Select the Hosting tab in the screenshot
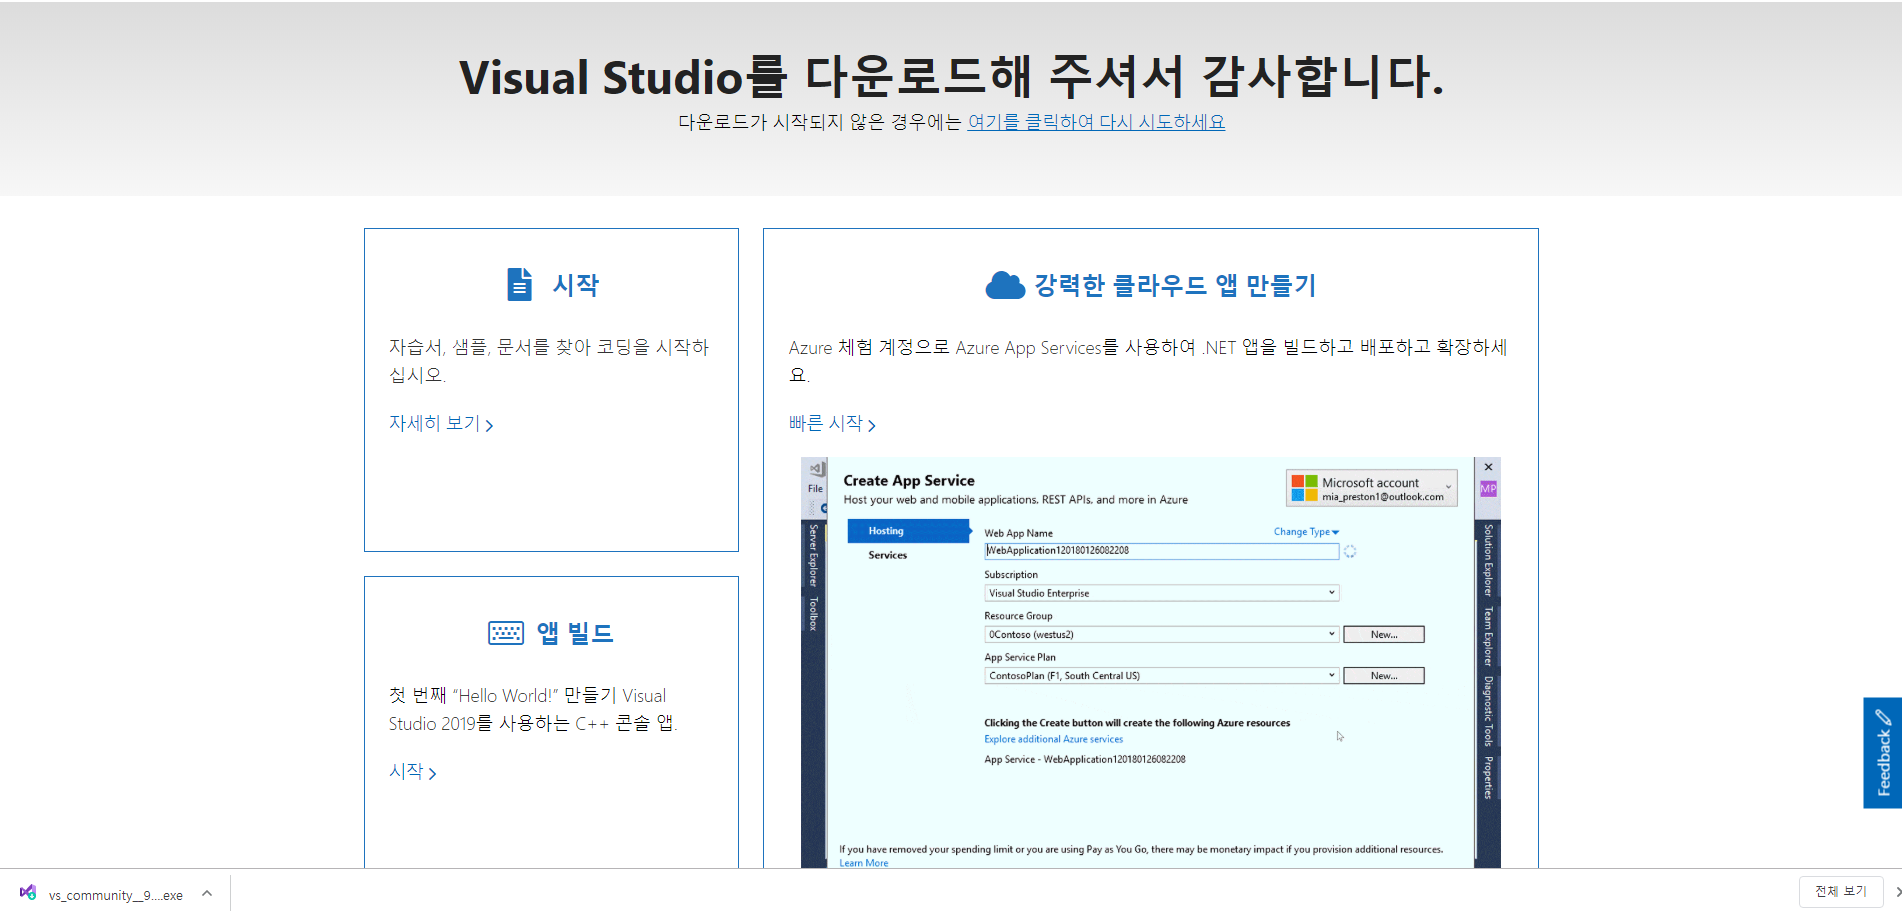The width and height of the screenshot is (1902, 915). coord(908,531)
